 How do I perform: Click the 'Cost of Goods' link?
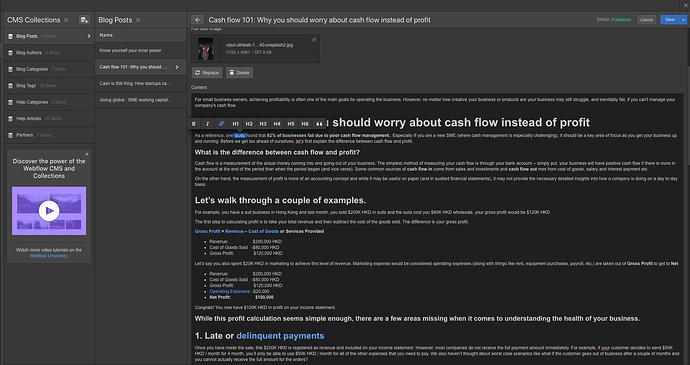tap(263, 231)
